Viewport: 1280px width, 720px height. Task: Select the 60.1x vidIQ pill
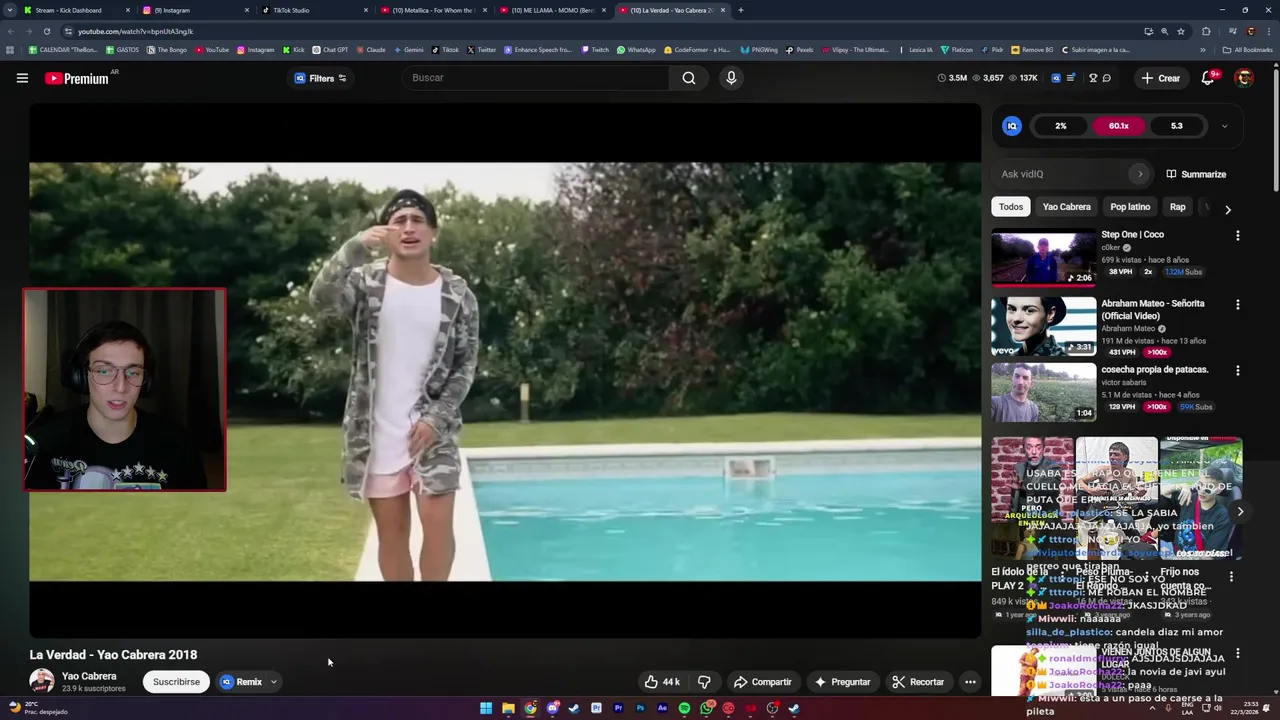point(1118,126)
